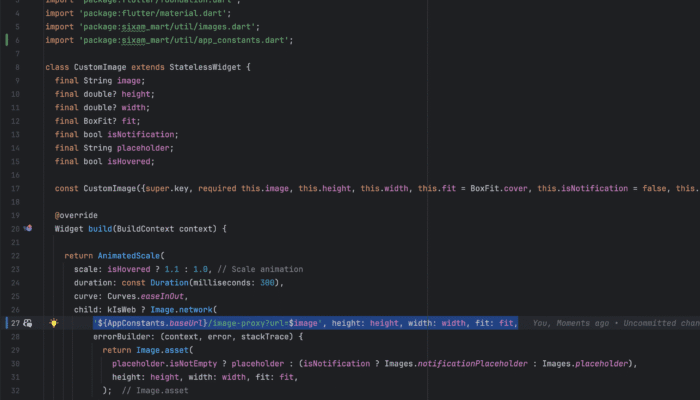Click the green change marker at line 6
Image resolution: width=700 pixels, height=400 pixels.
tap(7, 40)
